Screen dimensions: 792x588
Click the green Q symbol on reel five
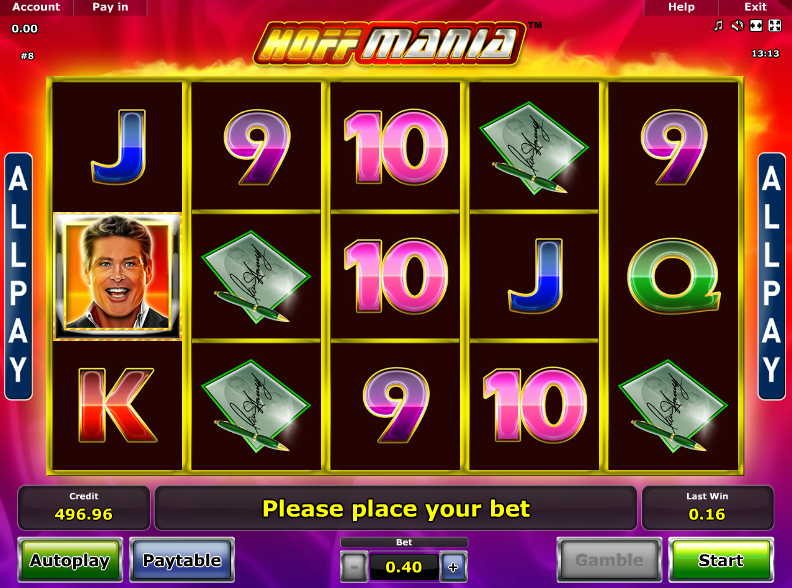click(674, 276)
